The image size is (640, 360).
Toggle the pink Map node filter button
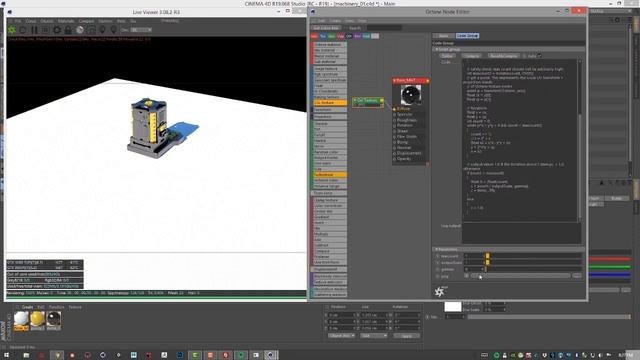pyautogui.click(x=340, y=36)
